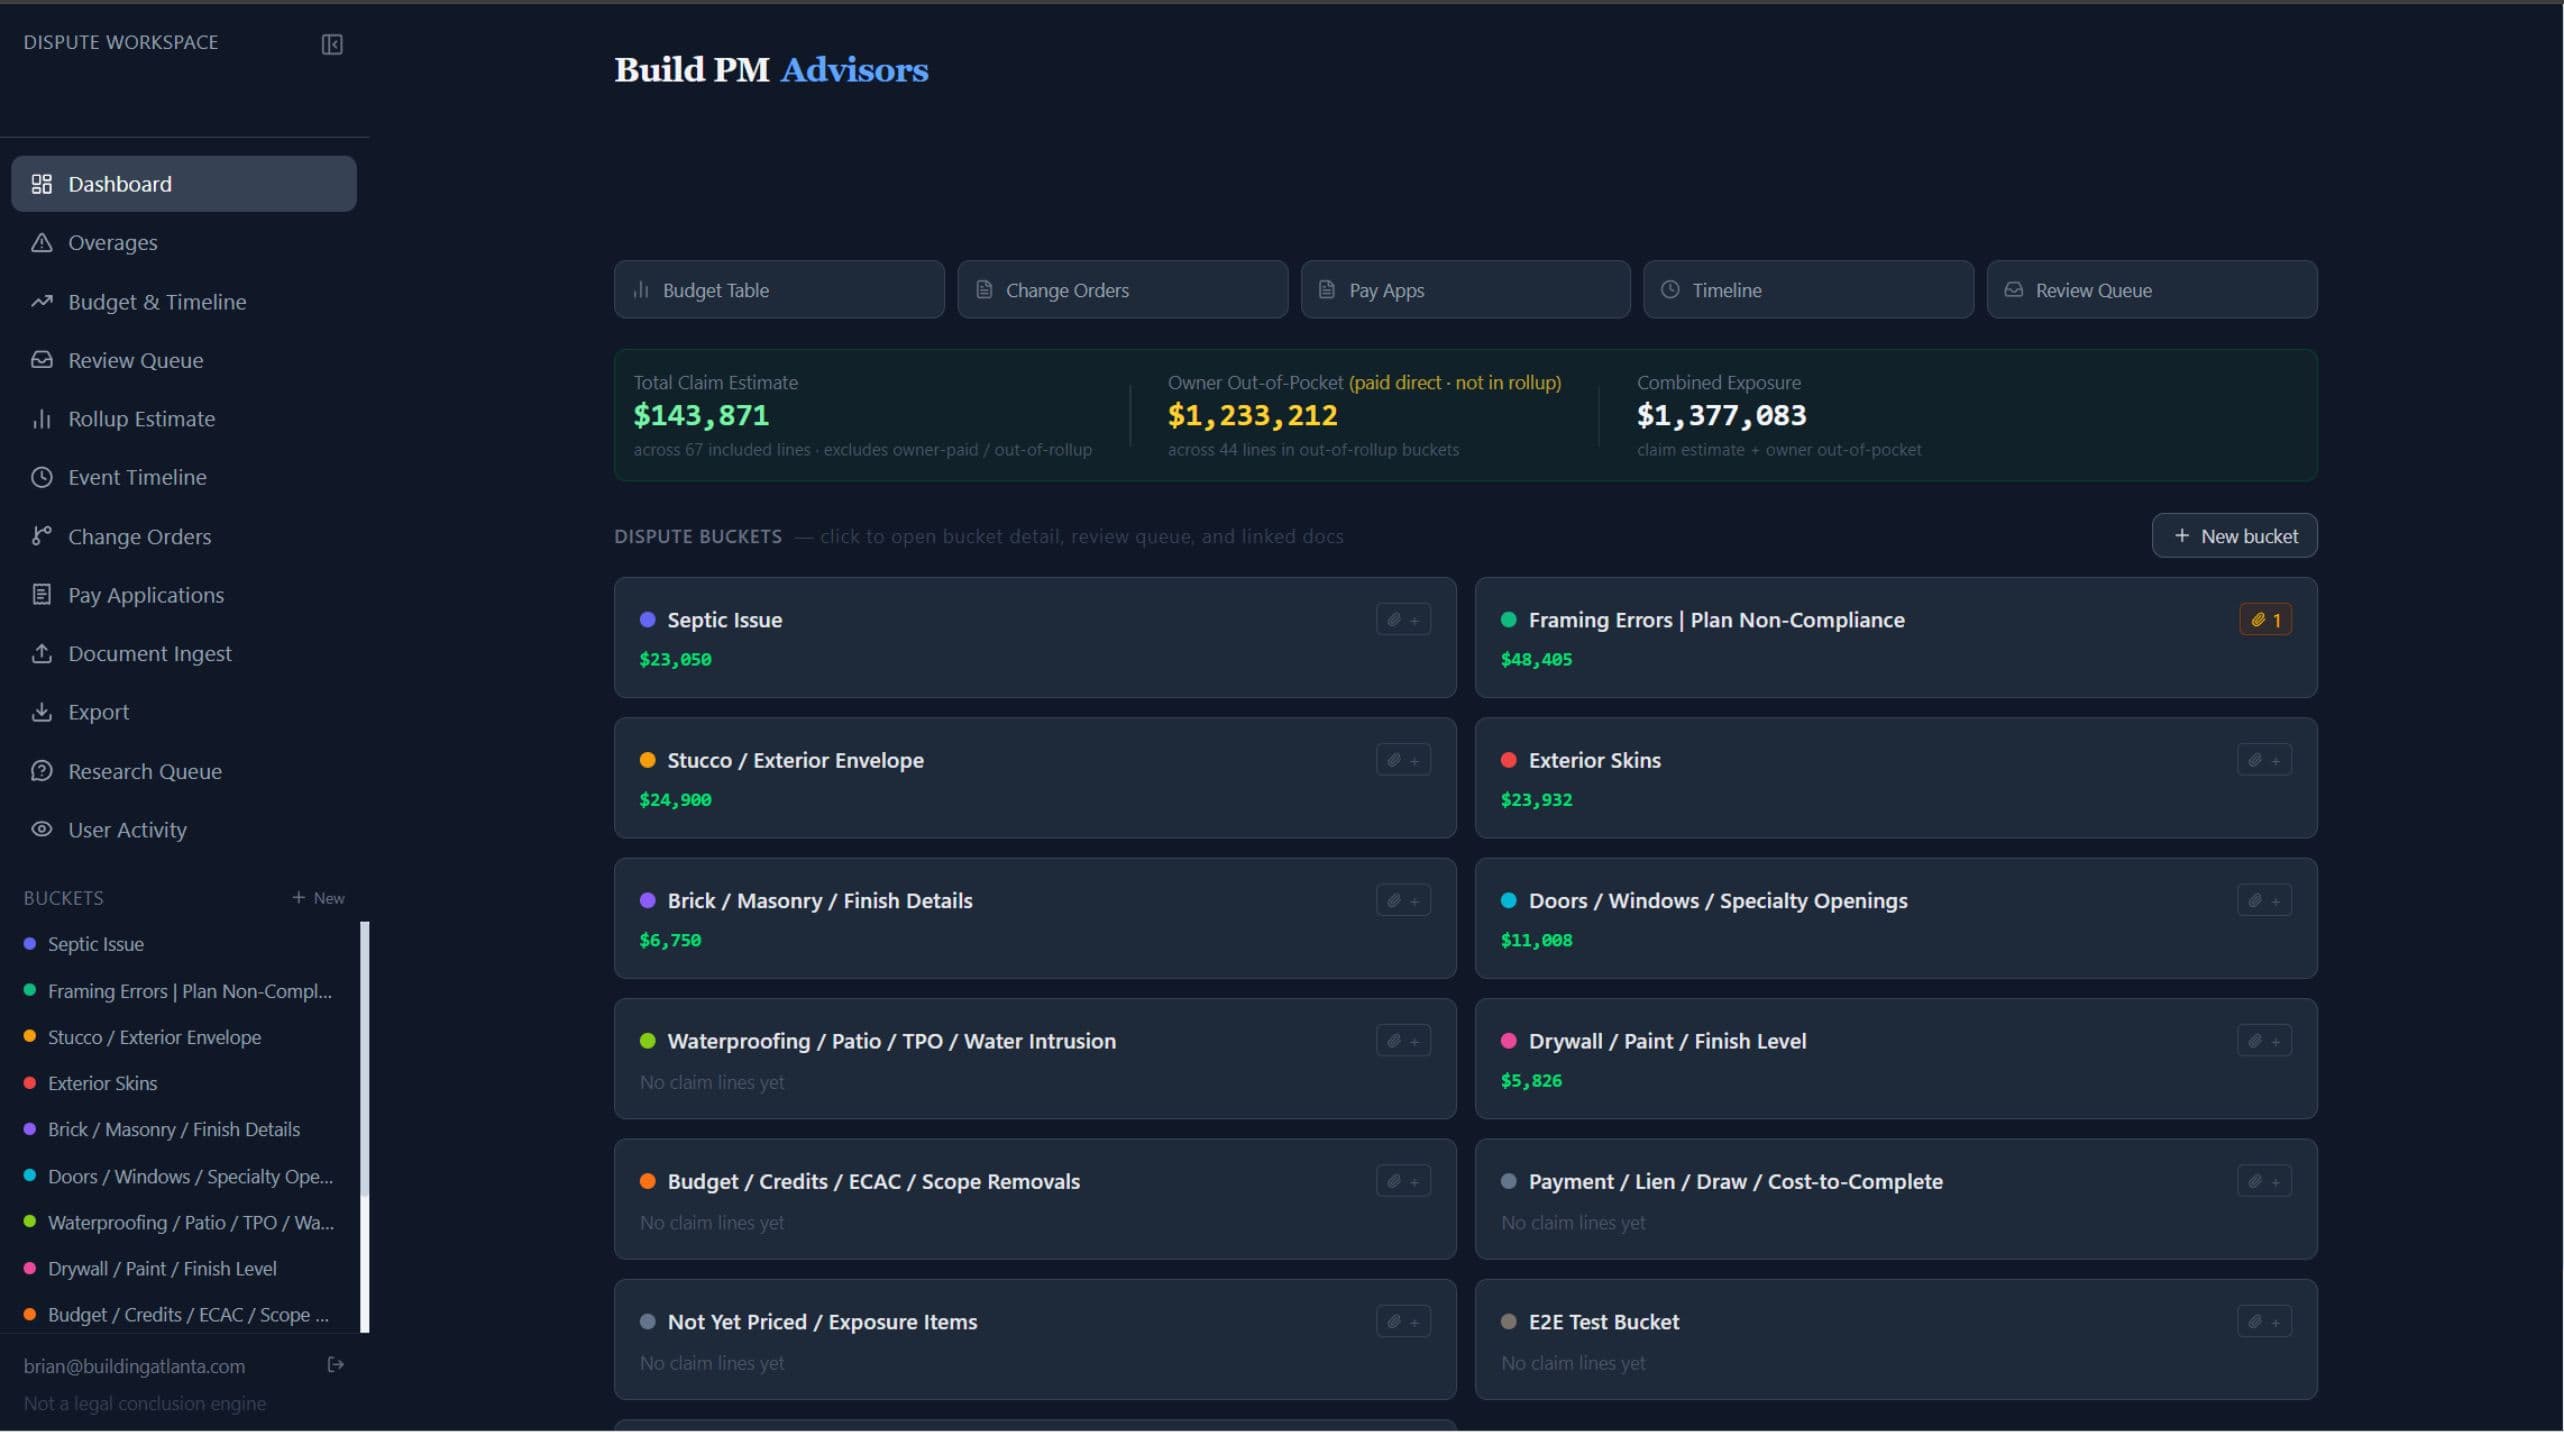Open the Septic Issue bucket card
Screen dimensions: 2564x1432
(x=1035, y=637)
